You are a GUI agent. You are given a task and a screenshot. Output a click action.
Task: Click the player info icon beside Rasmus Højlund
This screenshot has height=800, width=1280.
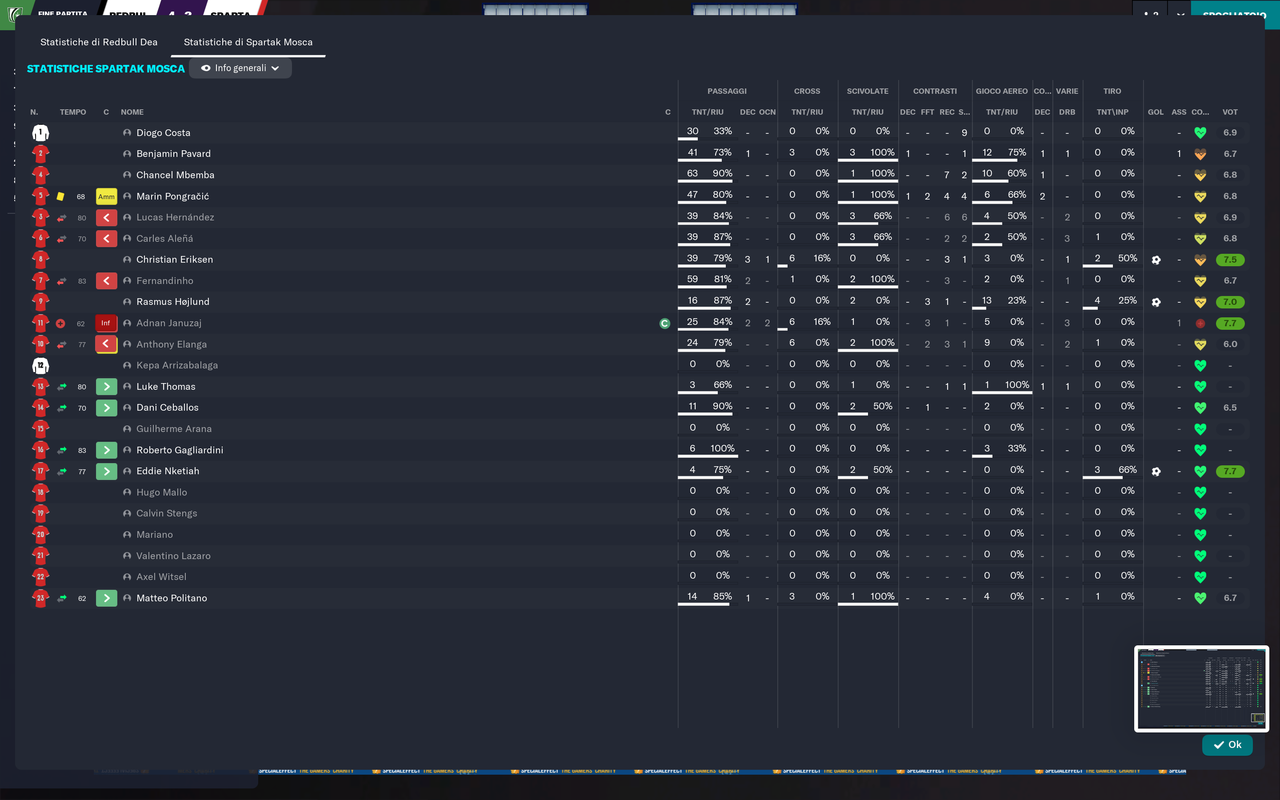click(127, 302)
